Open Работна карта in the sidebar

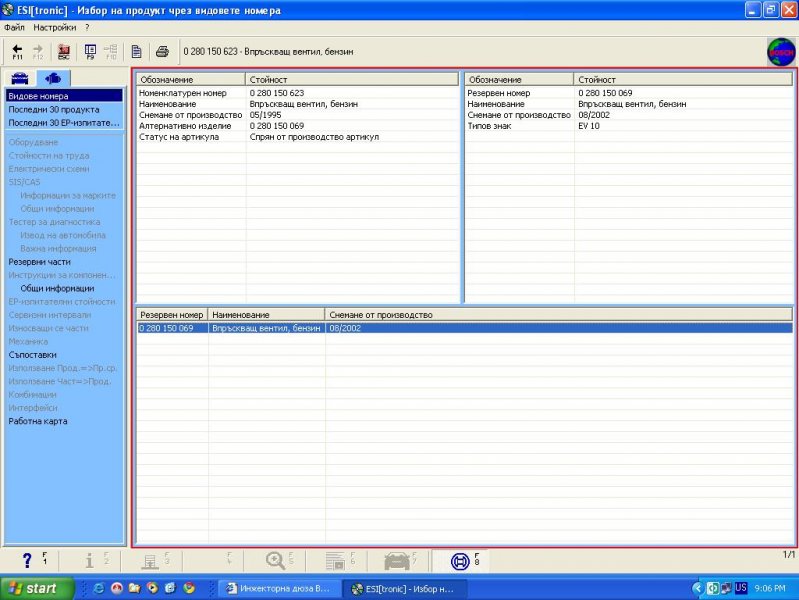38,421
